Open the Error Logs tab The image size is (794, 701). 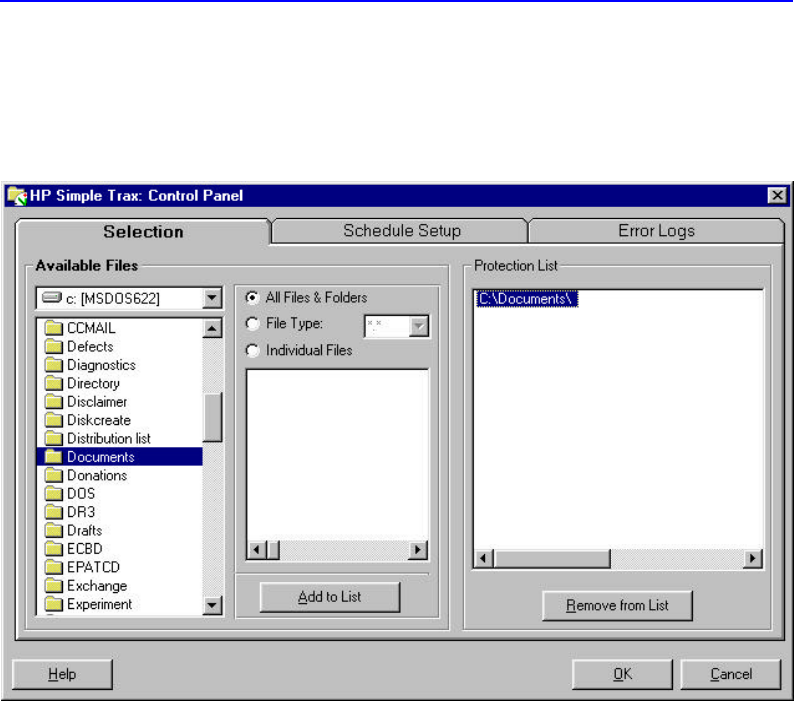click(656, 231)
